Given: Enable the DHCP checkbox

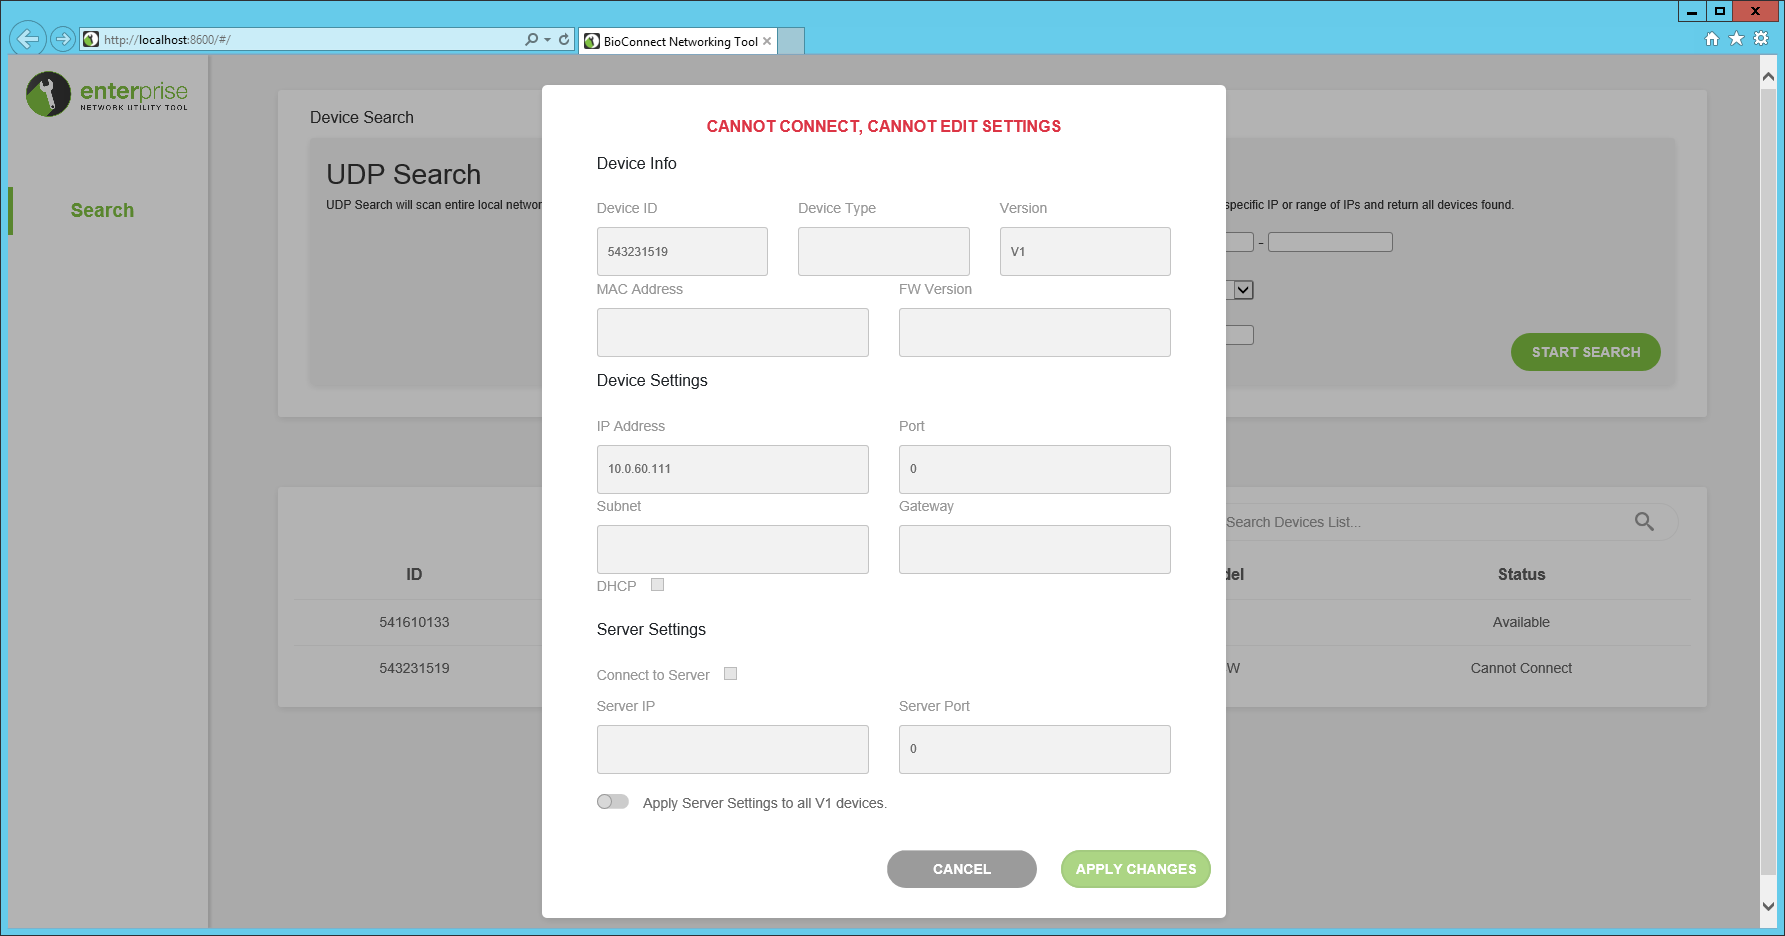Looking at the screenshot, I should pos(657,584).
